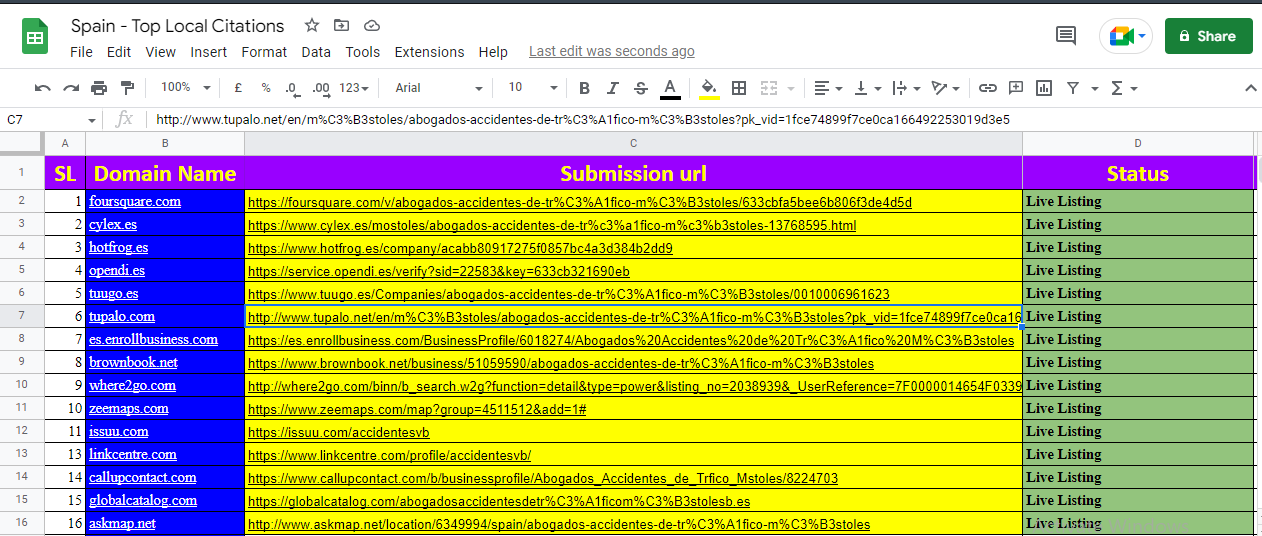Image resolution: width=1262 pixels, height=536 pixels.
Task: Open the fill color picker
Action: (x=709, y=88)
